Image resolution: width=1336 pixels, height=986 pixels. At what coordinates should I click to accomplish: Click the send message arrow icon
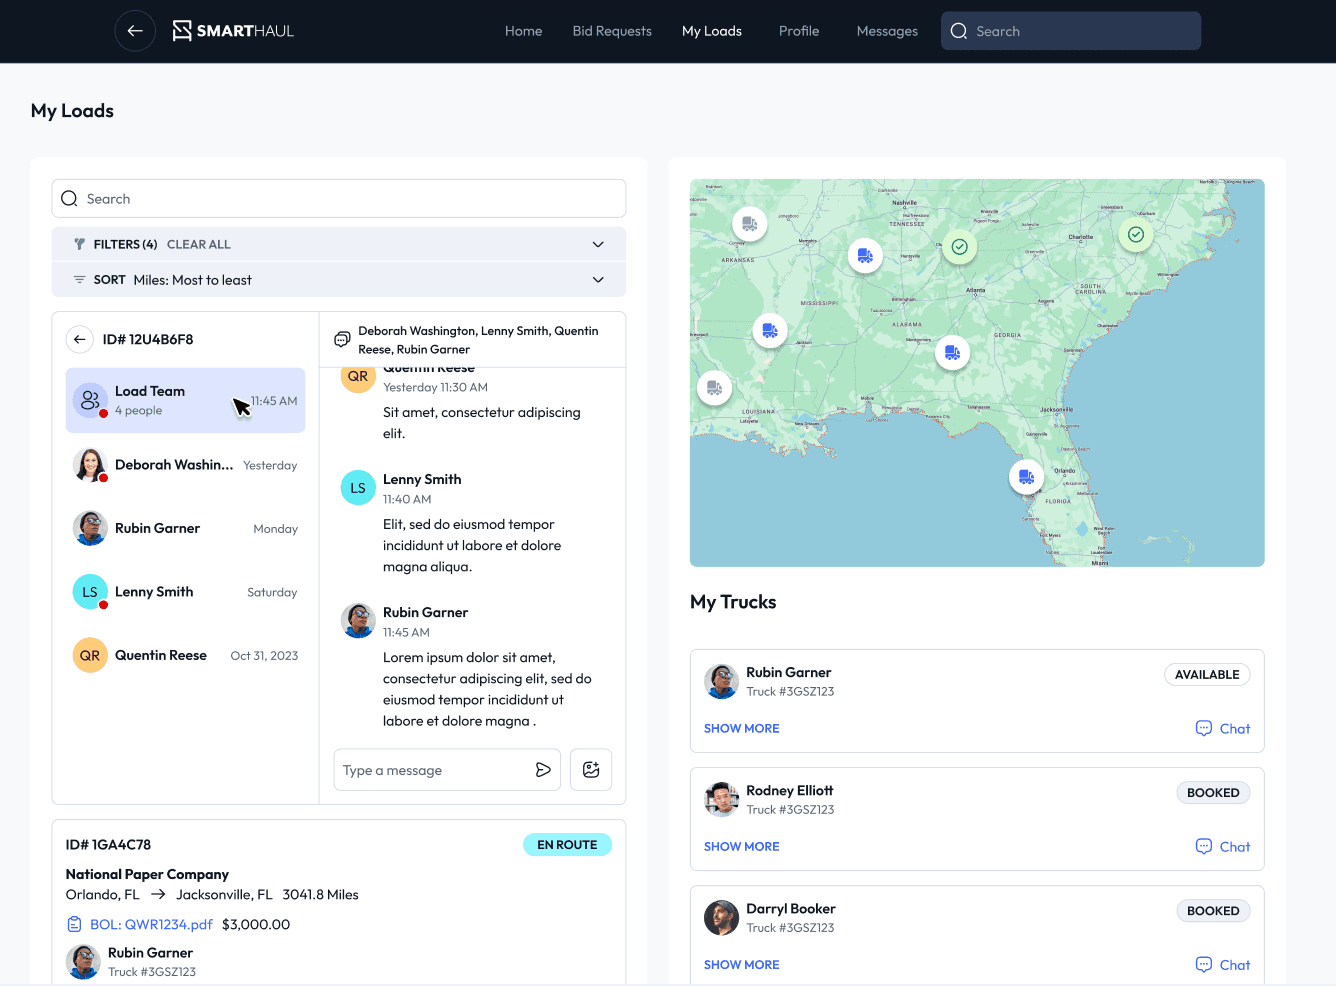(543, 770)
